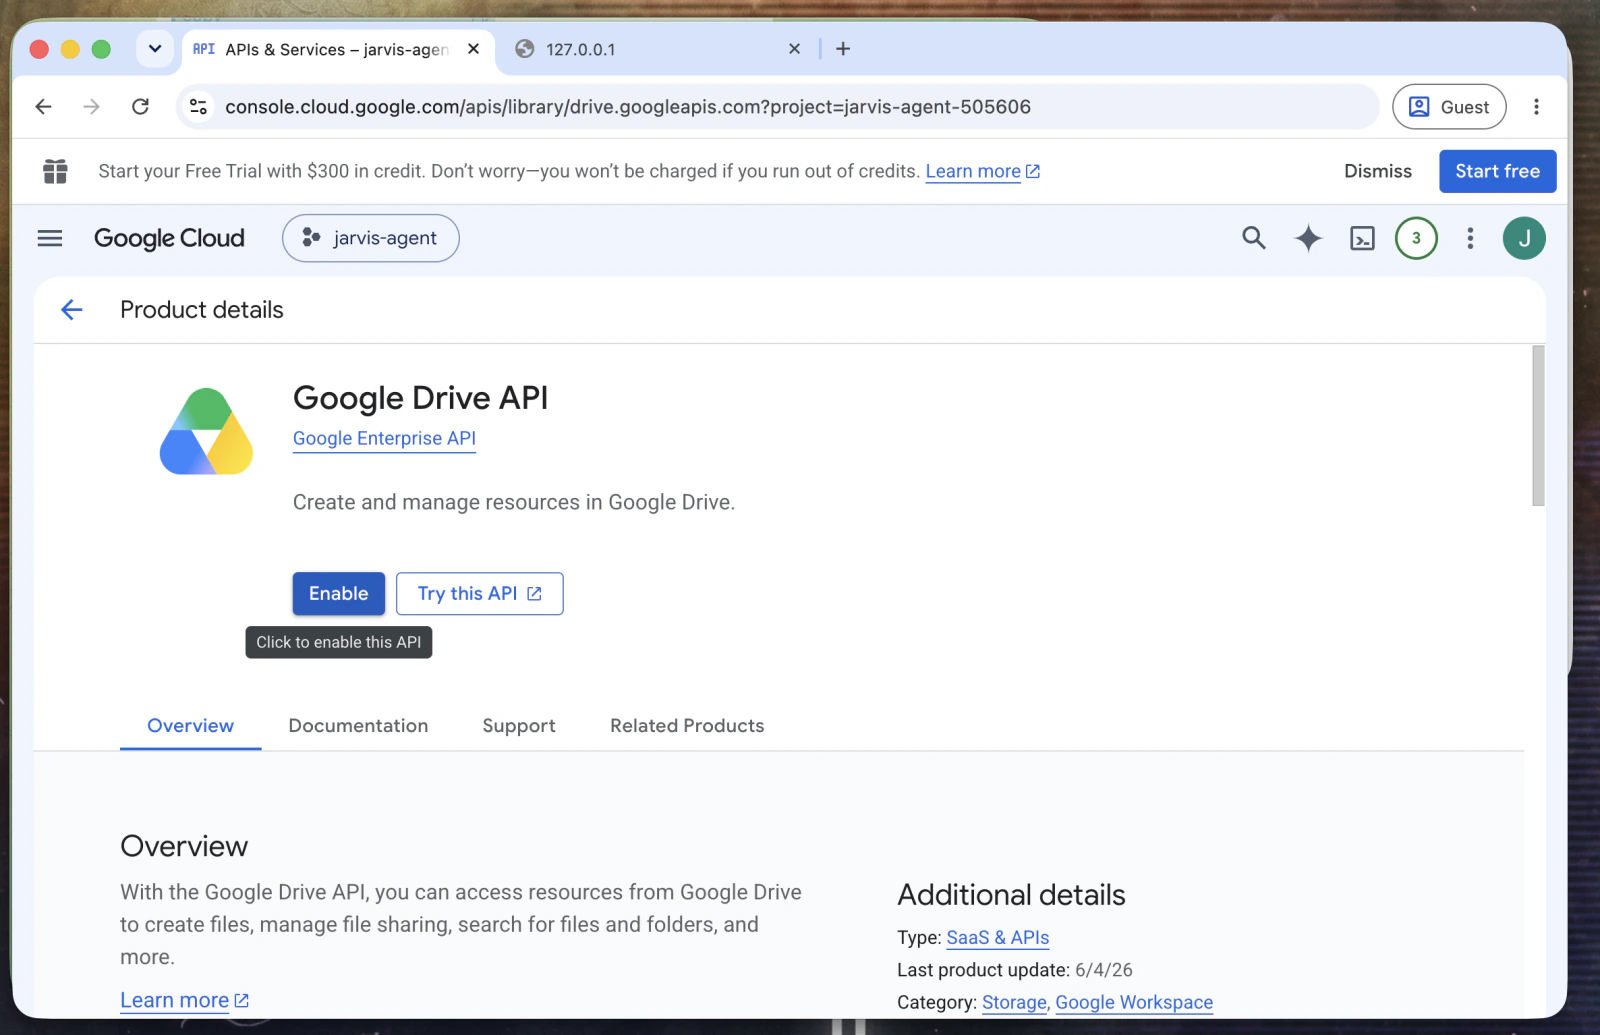
Task: Open the Chrome three-dot menu
Action: coord(1536,107)
